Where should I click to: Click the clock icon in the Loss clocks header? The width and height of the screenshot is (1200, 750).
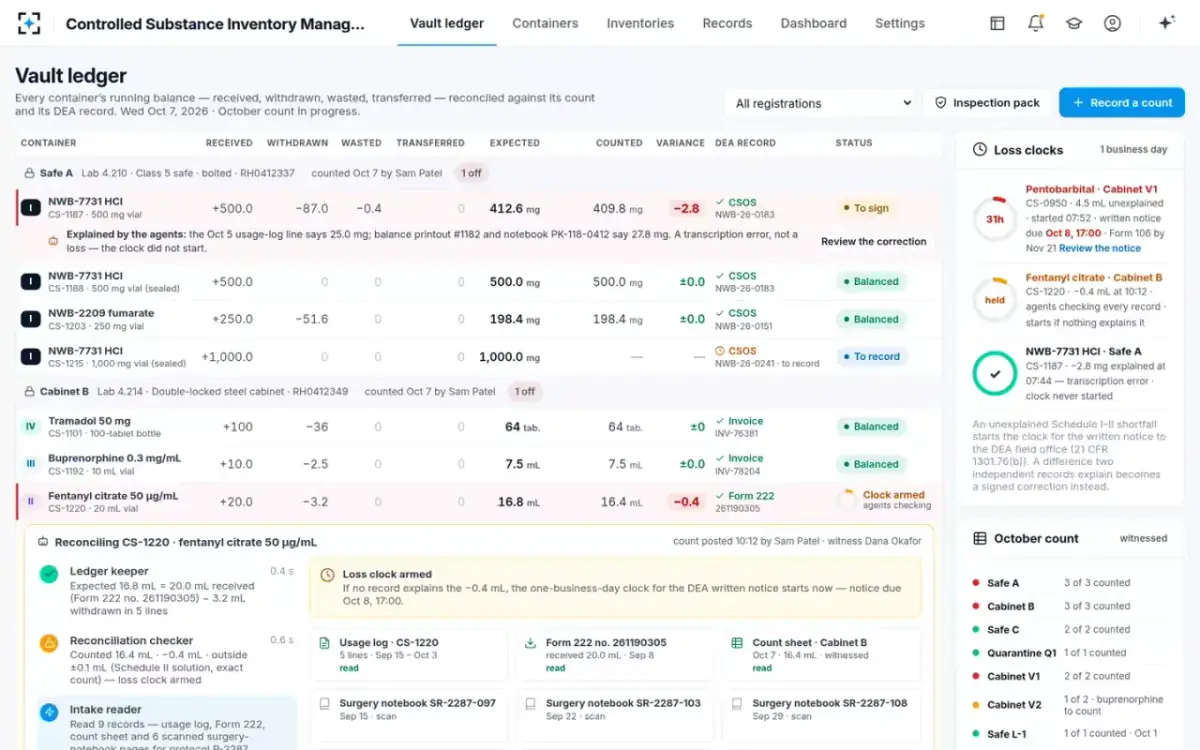tap(980, 150)
